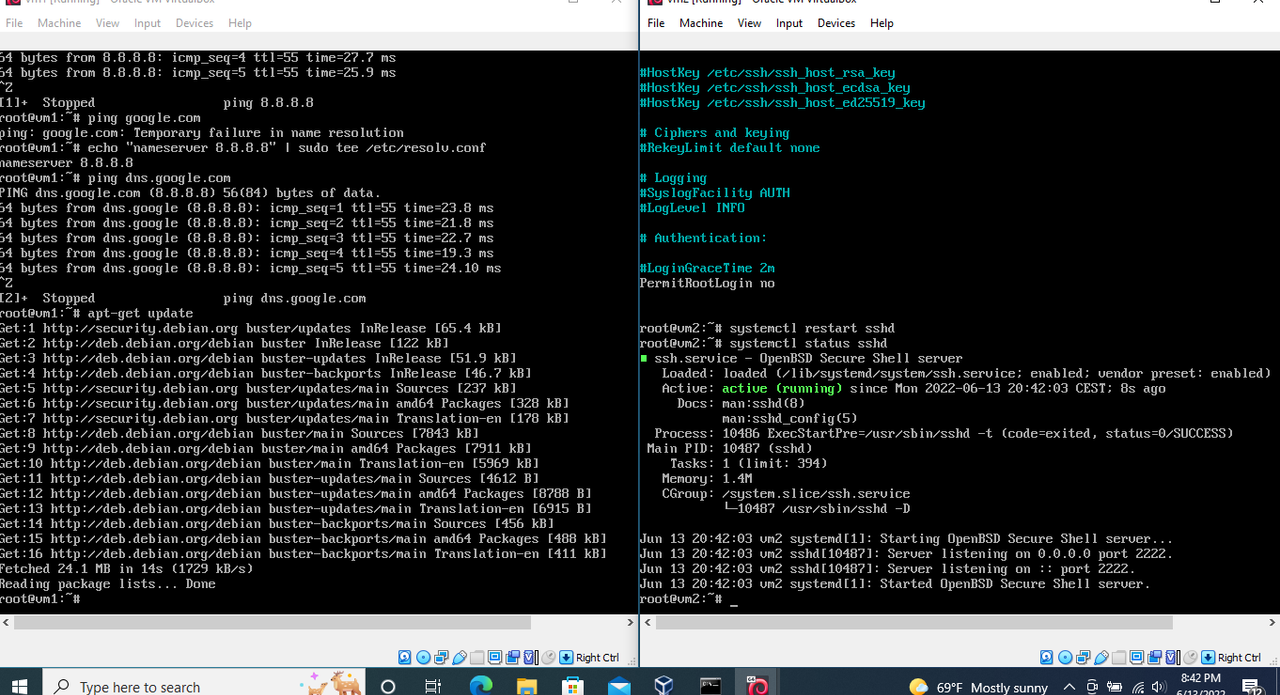This screenshot has width=1280, height=695.
Task: Open Command Prompt icon on the taskbar
Action: tap(711, 686)
